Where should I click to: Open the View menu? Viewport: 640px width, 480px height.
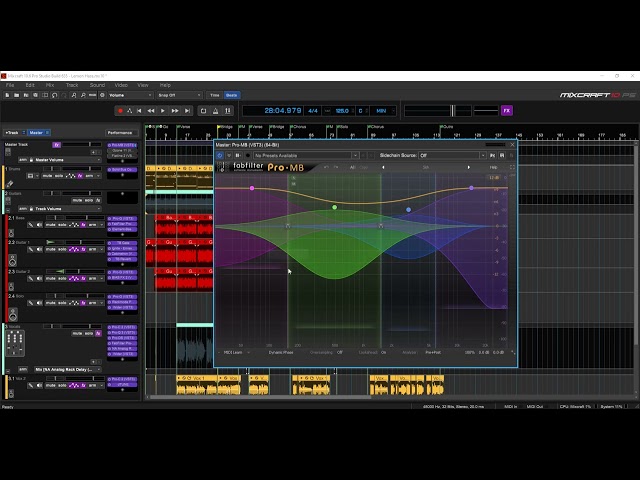tap(142, 85)
